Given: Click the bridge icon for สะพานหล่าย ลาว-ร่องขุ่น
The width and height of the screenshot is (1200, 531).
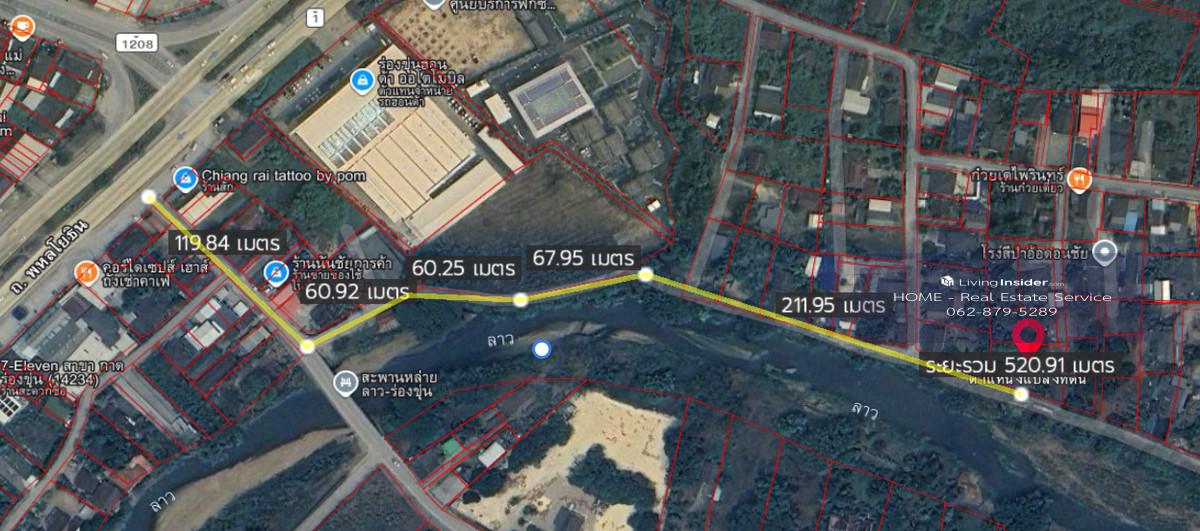Looking at the screenshot, I should [x=345, y=381].
